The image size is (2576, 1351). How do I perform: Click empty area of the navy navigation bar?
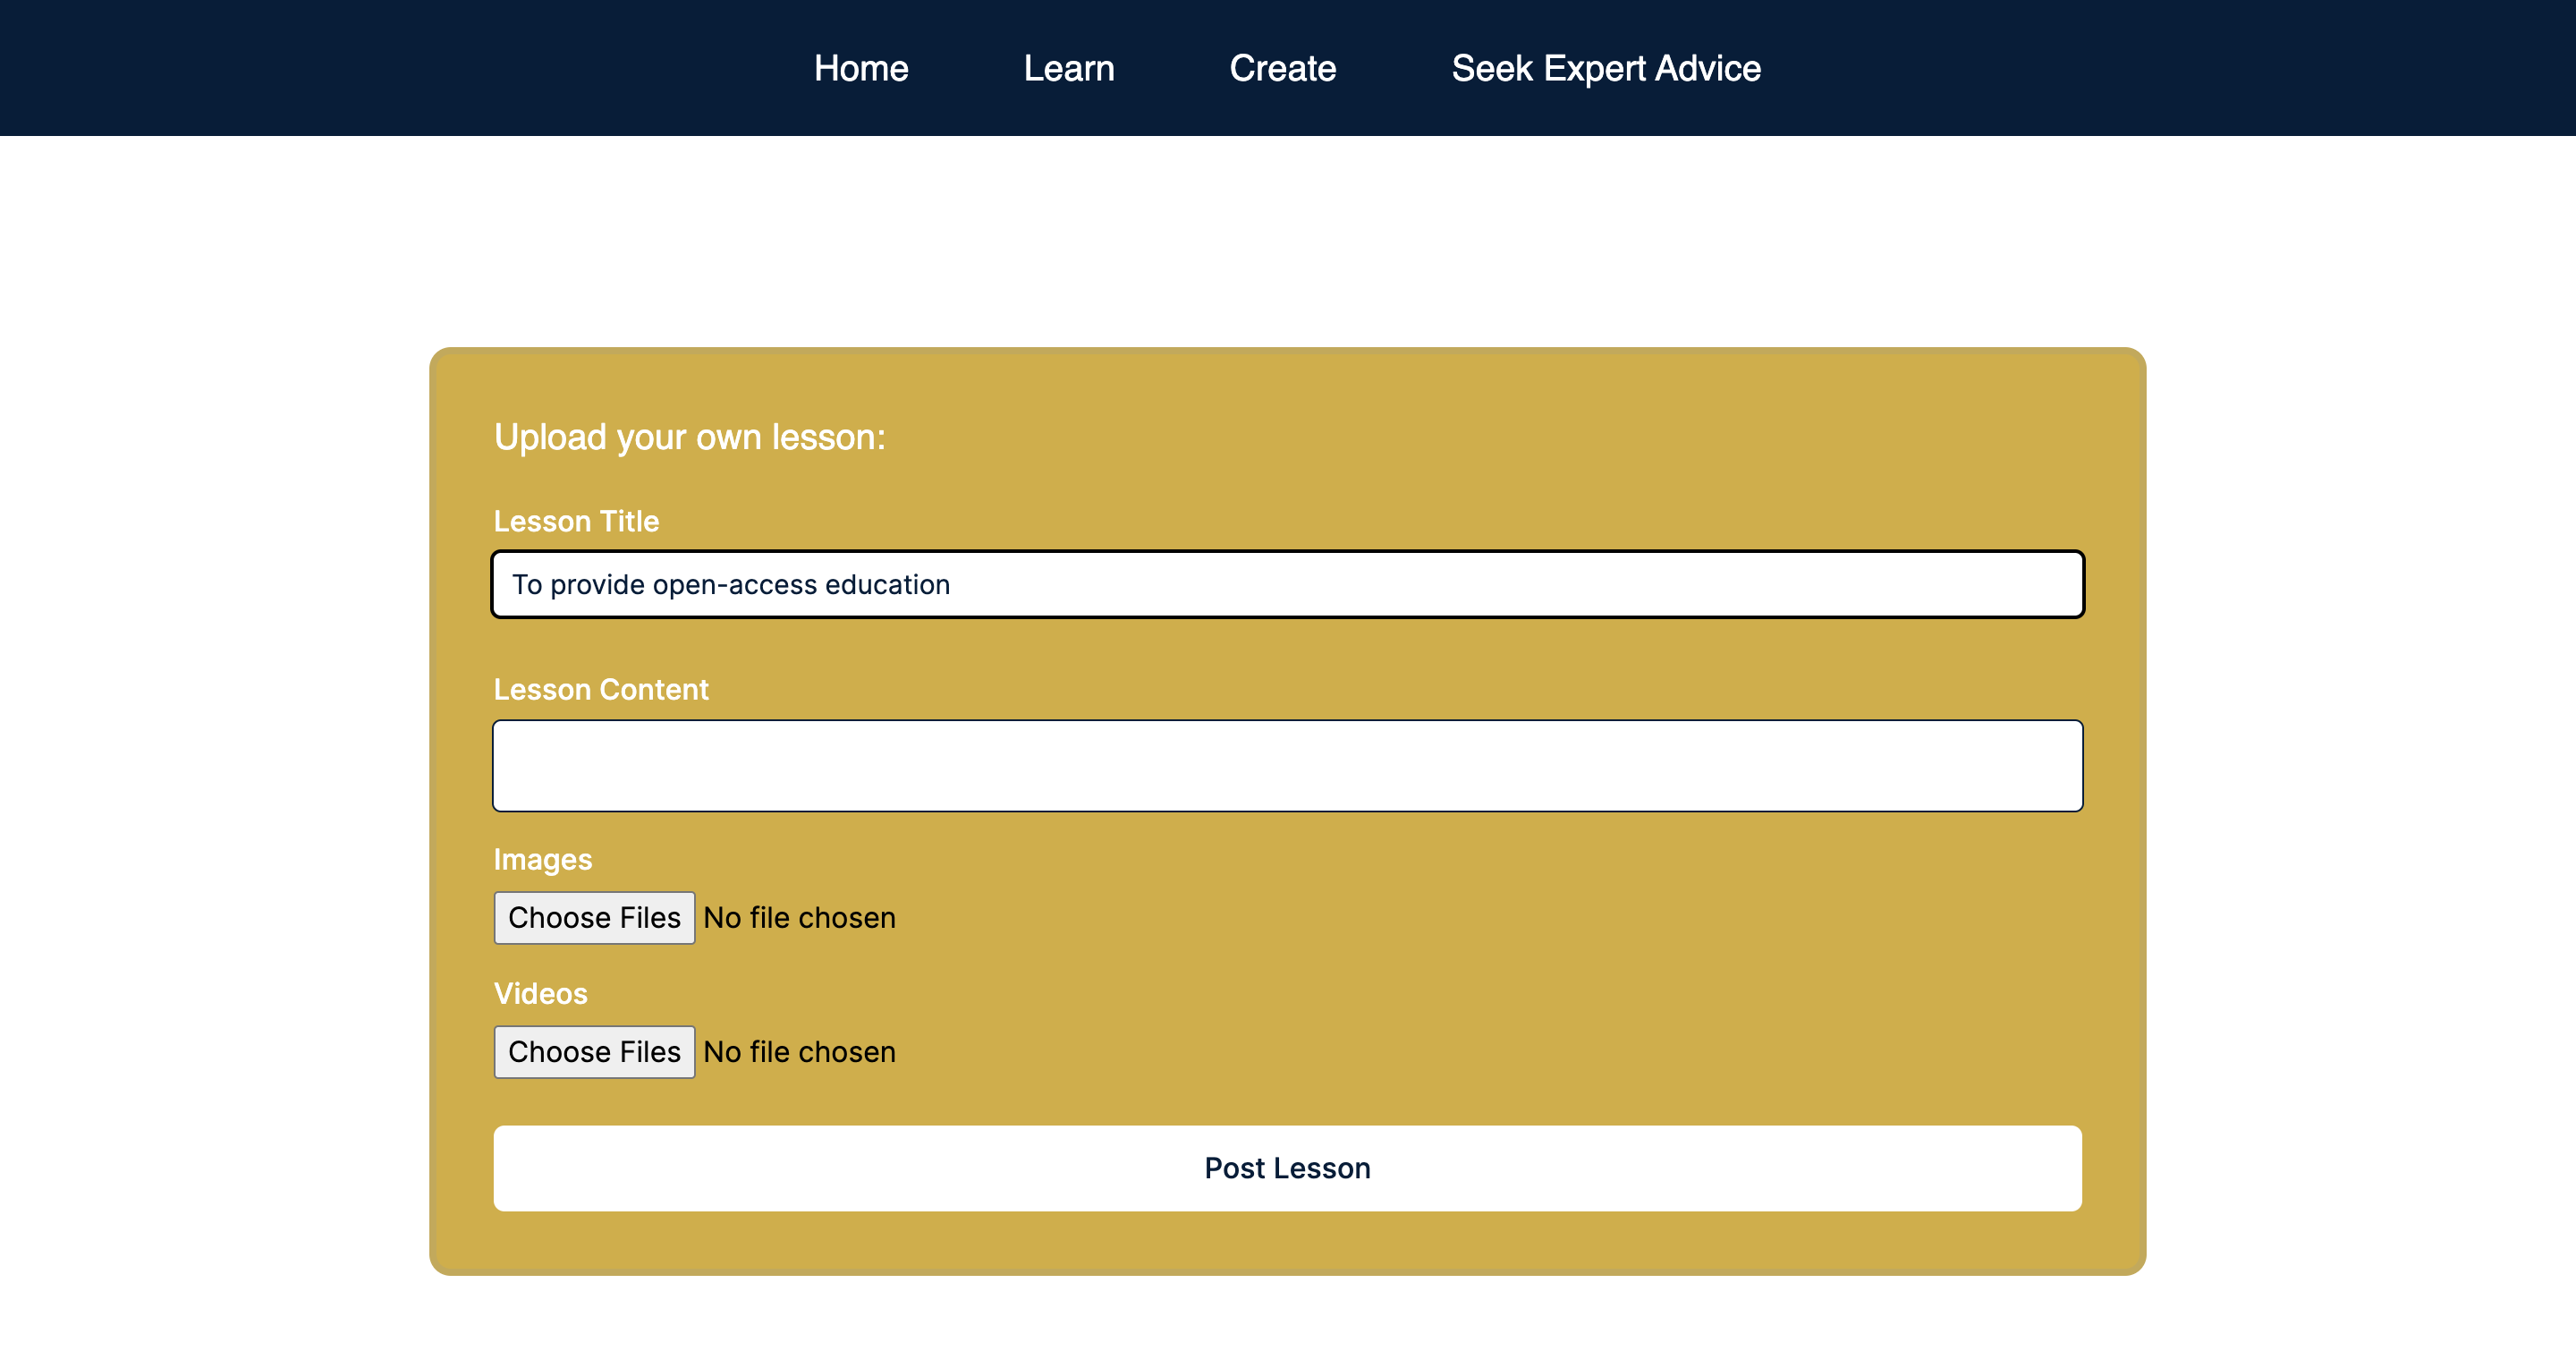point(300,68)
